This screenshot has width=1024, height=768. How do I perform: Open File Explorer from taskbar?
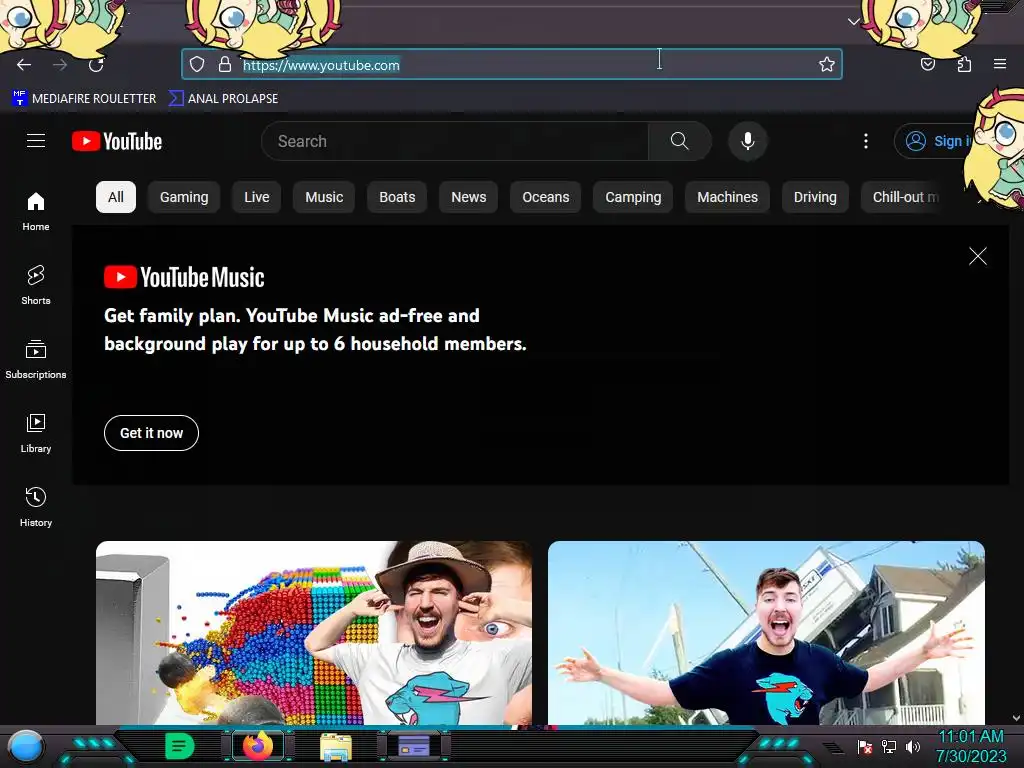click(x=336, y=746)
